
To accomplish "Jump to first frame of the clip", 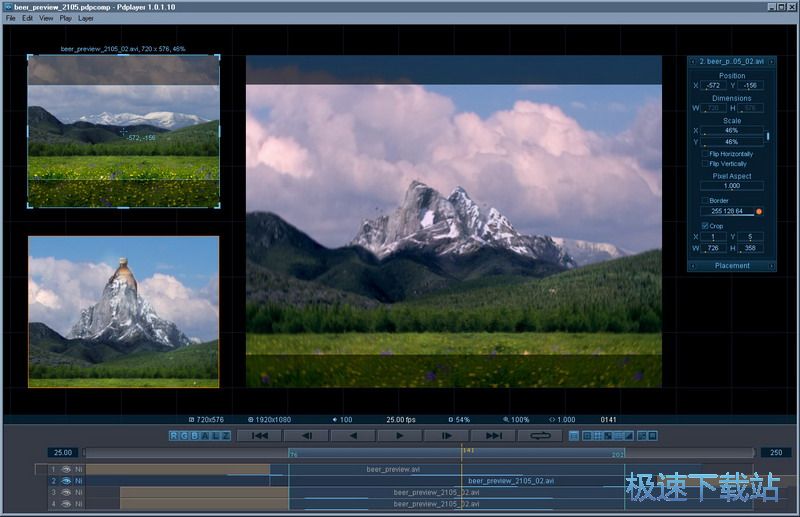I will (259, 436).
